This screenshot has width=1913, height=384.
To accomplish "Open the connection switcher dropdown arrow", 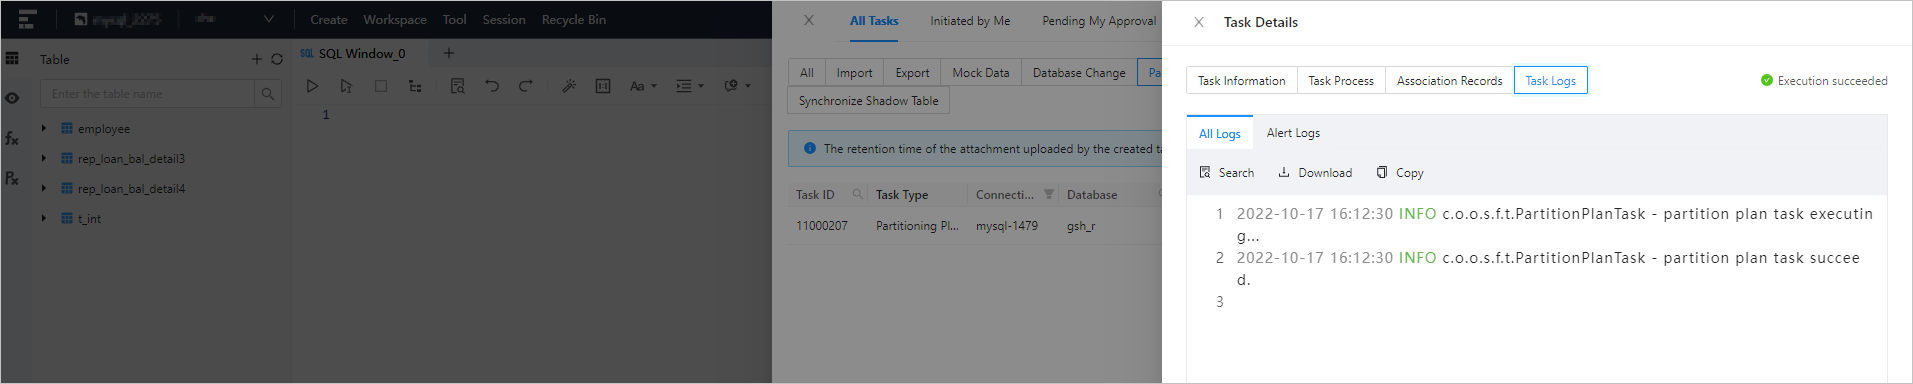I will 269,19.
